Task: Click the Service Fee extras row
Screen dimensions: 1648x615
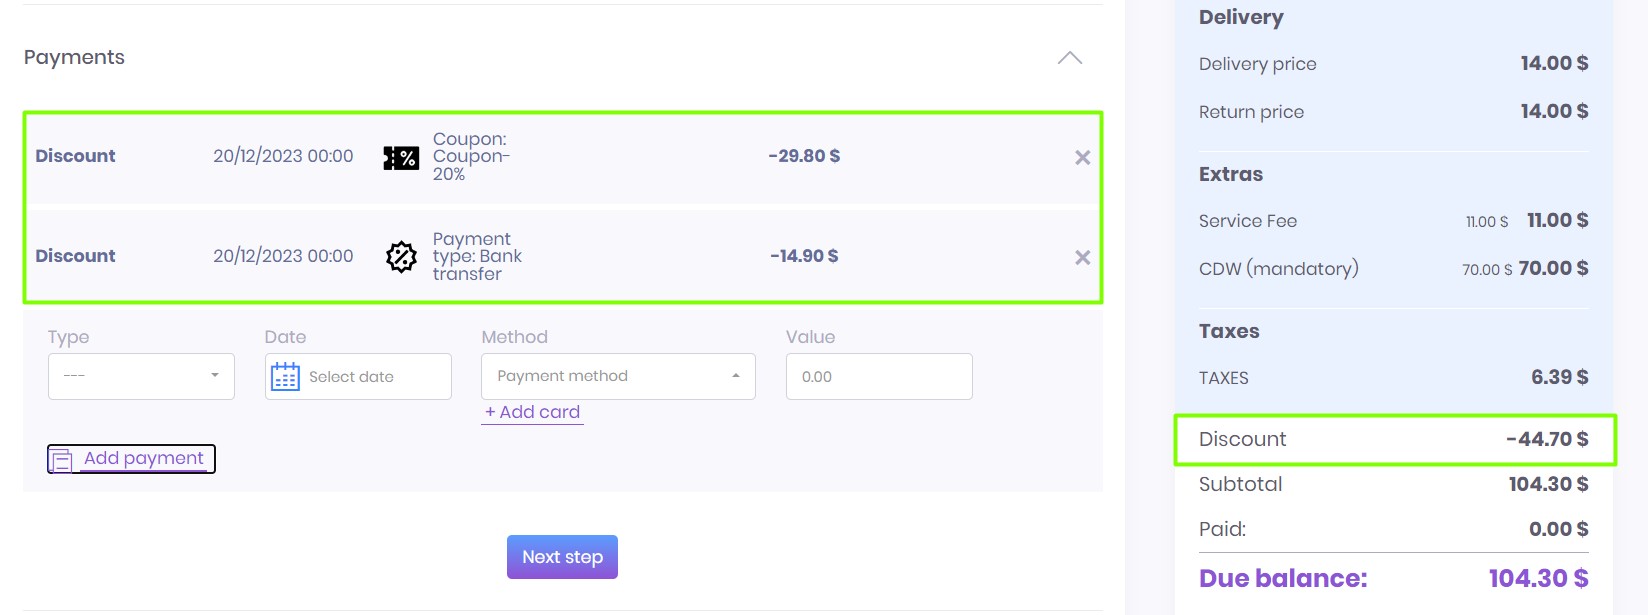Action: pyautogui.click(x=1393, y=221)
